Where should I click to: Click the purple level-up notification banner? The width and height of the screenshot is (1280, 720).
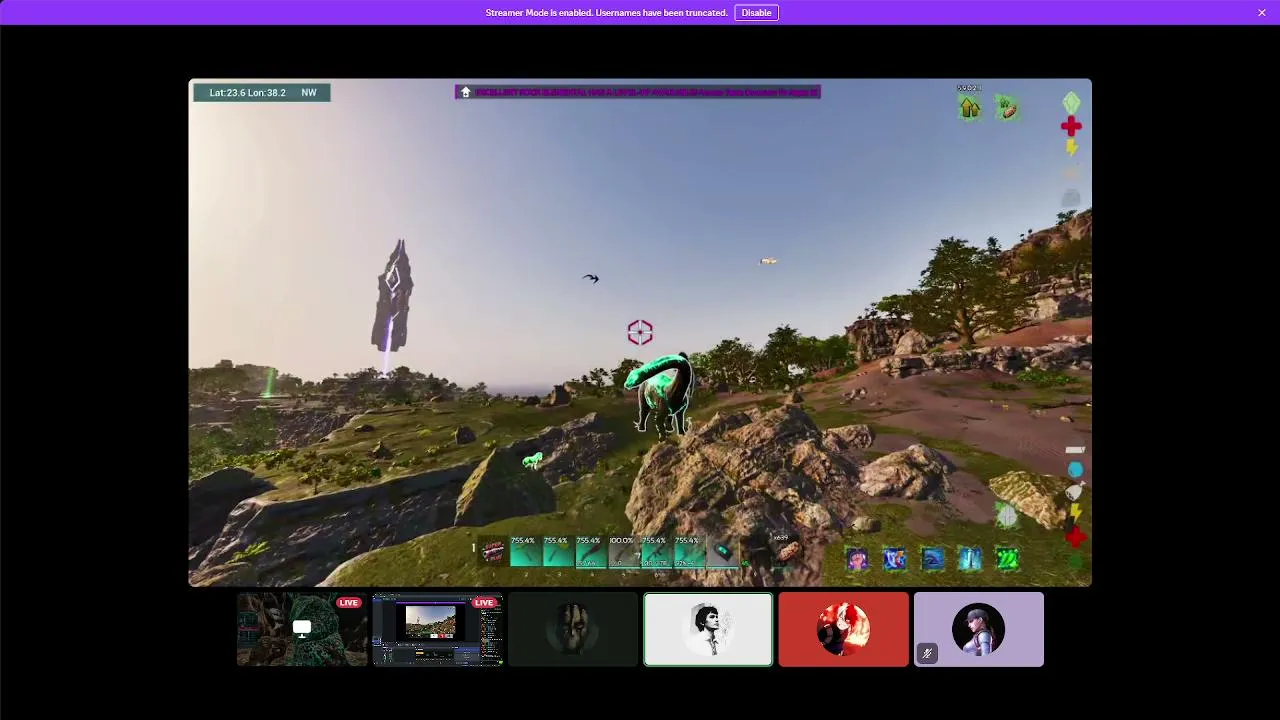pyautogui.click(x=638, y=92)
